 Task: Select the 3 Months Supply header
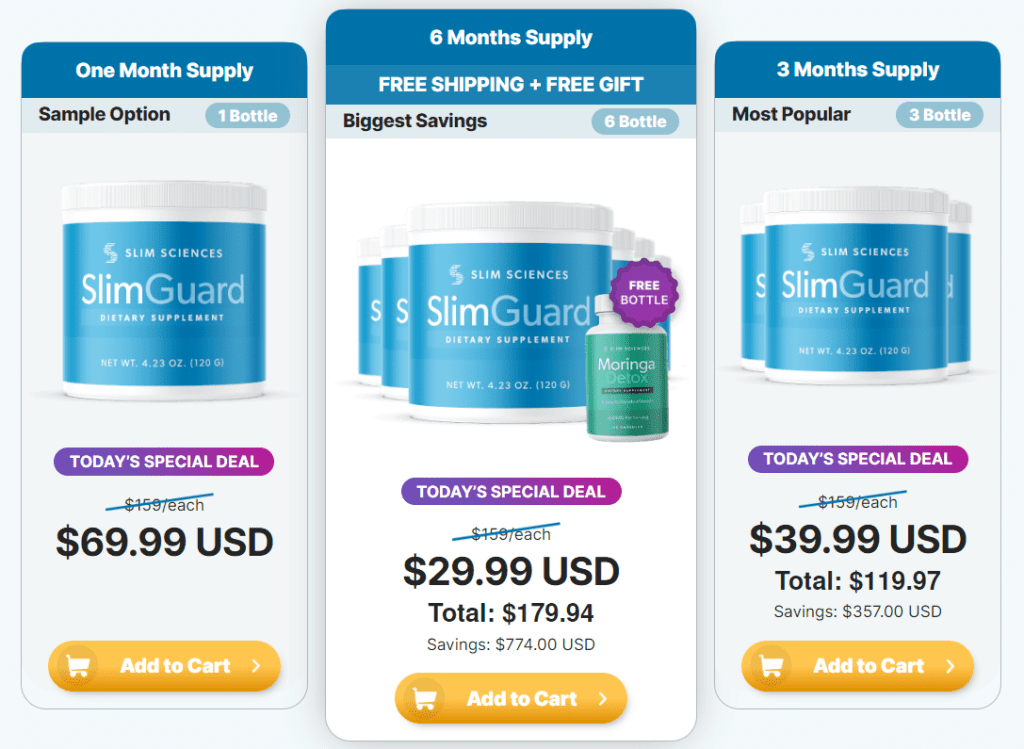tap(857, 69)
